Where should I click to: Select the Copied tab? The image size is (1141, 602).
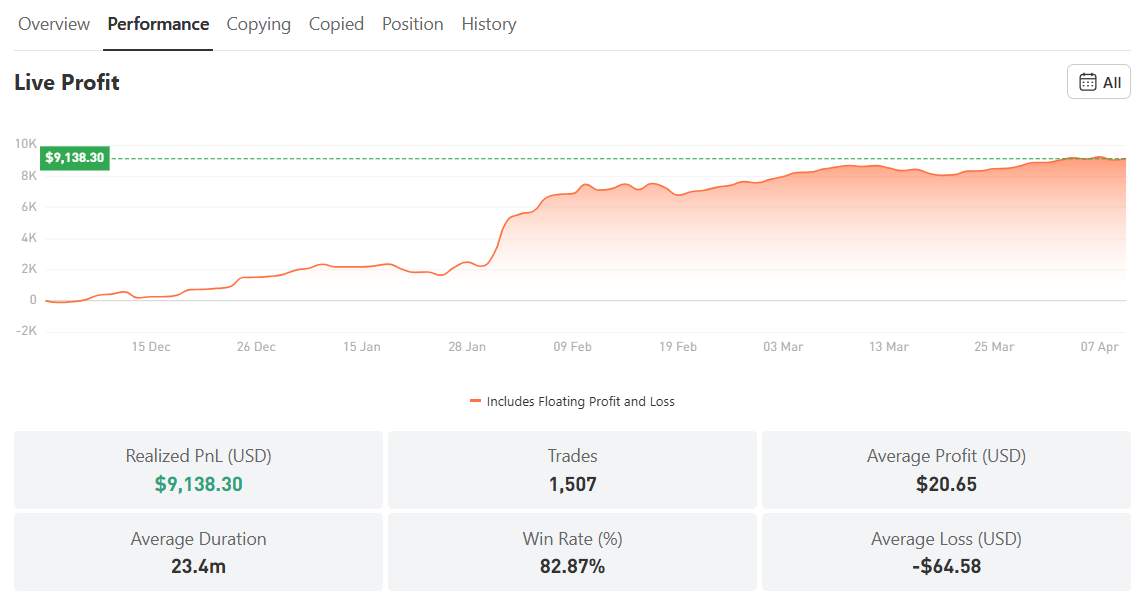coord(336,24)
